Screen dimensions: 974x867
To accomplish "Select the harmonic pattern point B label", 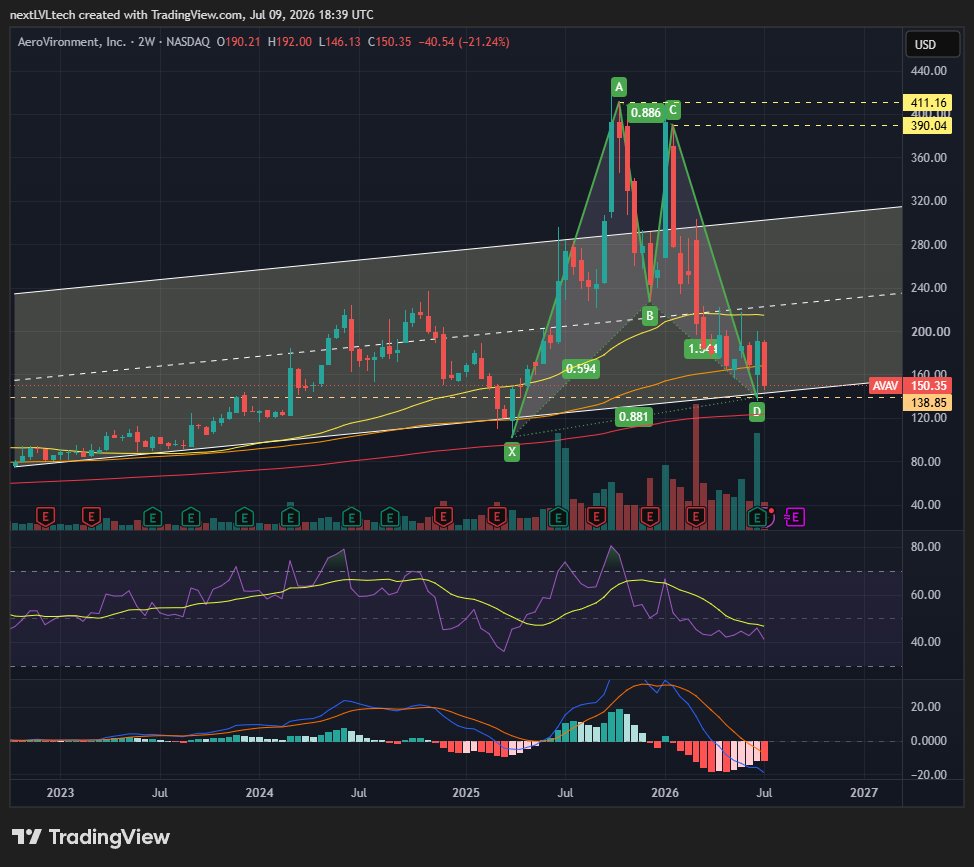I will (x=650, y=315).
